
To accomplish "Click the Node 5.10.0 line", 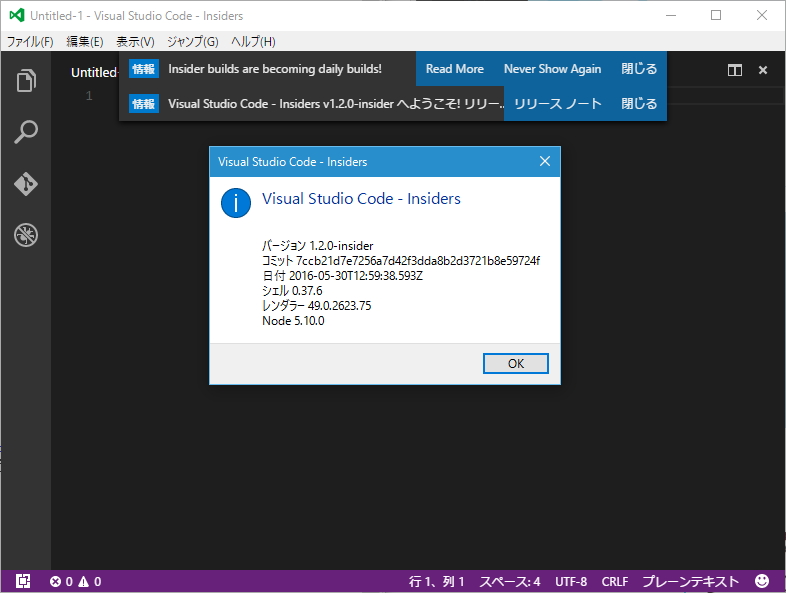I will [x=293, y=321].
